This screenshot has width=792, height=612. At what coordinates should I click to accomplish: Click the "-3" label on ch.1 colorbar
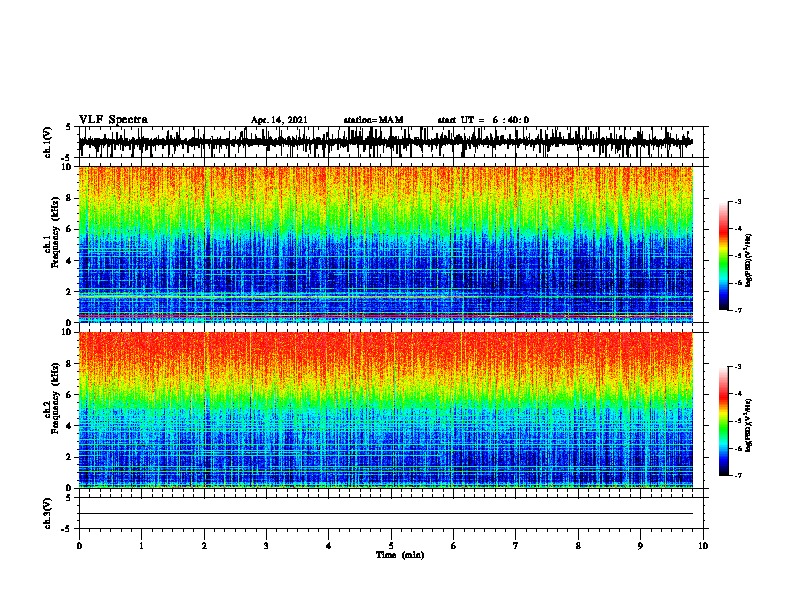click(x=737, y=201)
